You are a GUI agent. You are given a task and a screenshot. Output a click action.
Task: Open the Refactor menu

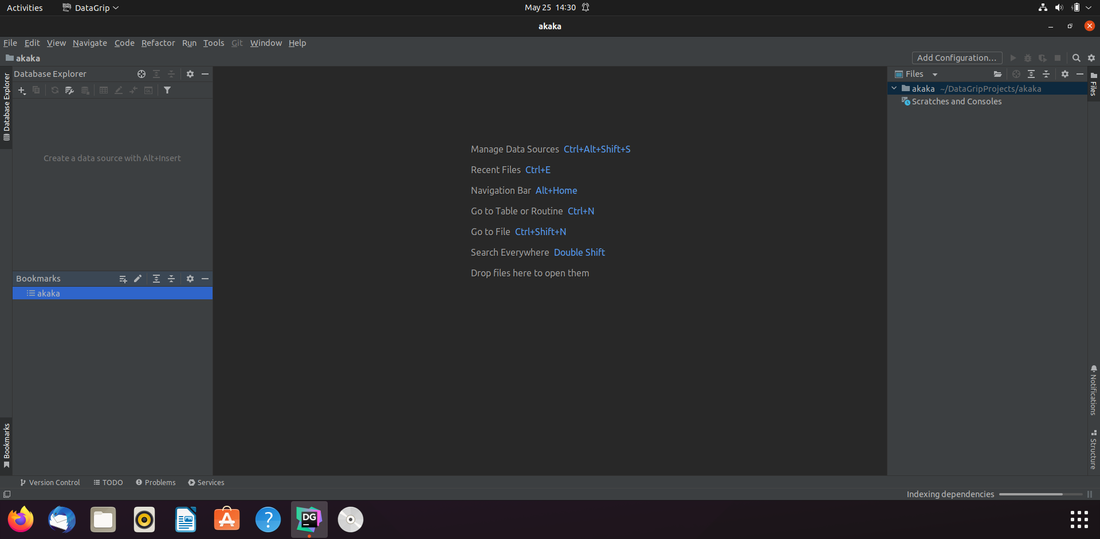coord(158,43)
